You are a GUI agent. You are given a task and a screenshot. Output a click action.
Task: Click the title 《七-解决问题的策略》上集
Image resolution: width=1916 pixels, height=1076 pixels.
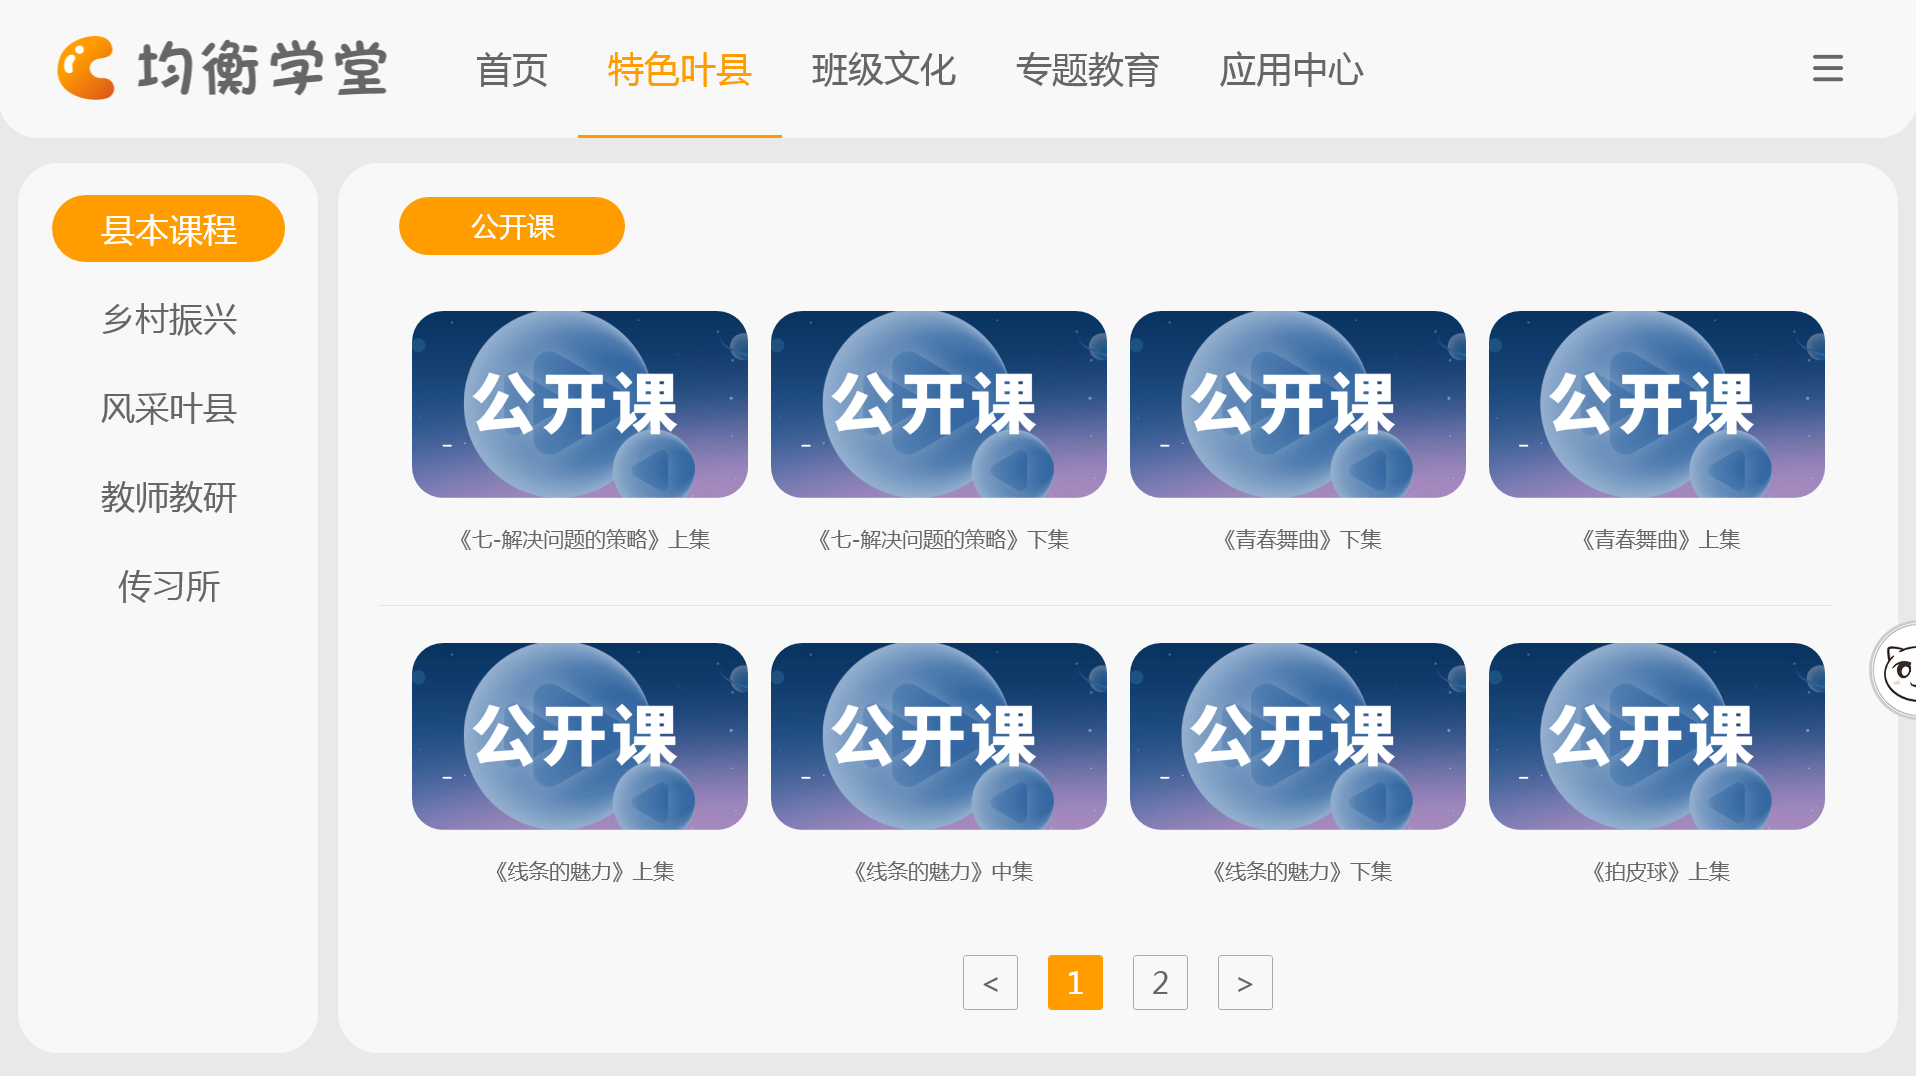click(582, 540)
